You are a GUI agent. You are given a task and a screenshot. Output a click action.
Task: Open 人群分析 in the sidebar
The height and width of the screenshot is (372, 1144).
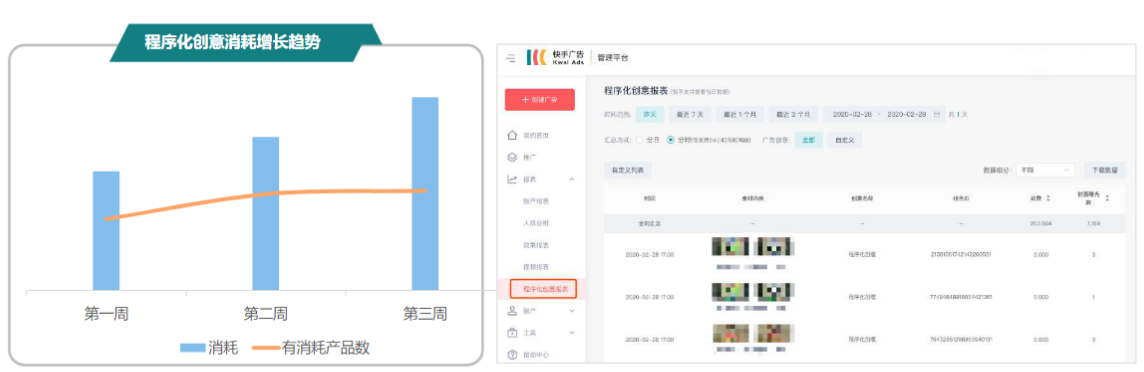click(536, 222)
